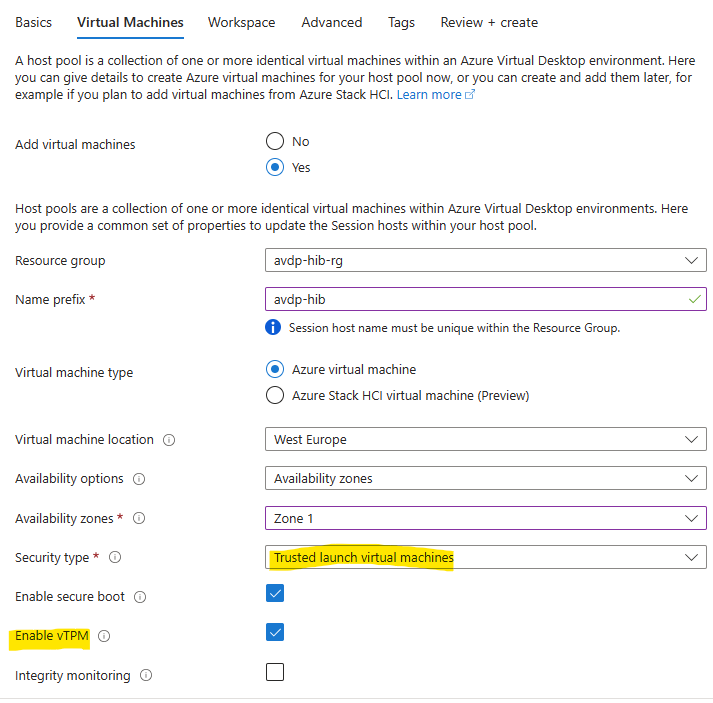Screen dimensions: 713x703
Task: Go to Review + create tab
Action: [x=489, y=22]
